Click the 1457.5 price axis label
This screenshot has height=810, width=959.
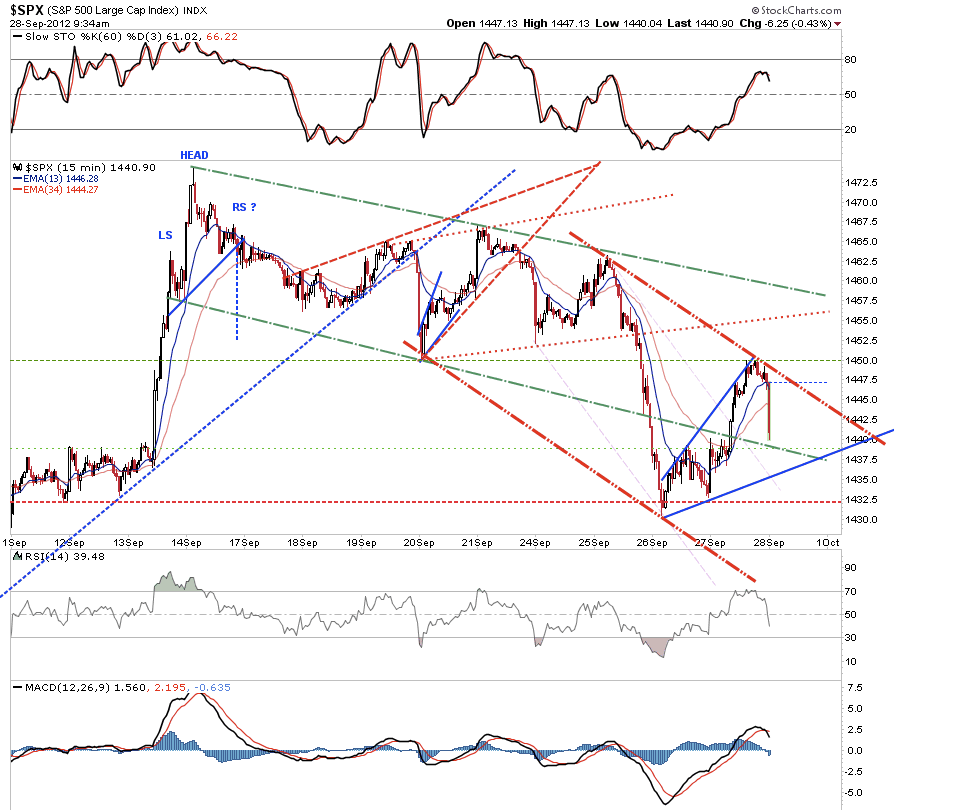(861, 300)
